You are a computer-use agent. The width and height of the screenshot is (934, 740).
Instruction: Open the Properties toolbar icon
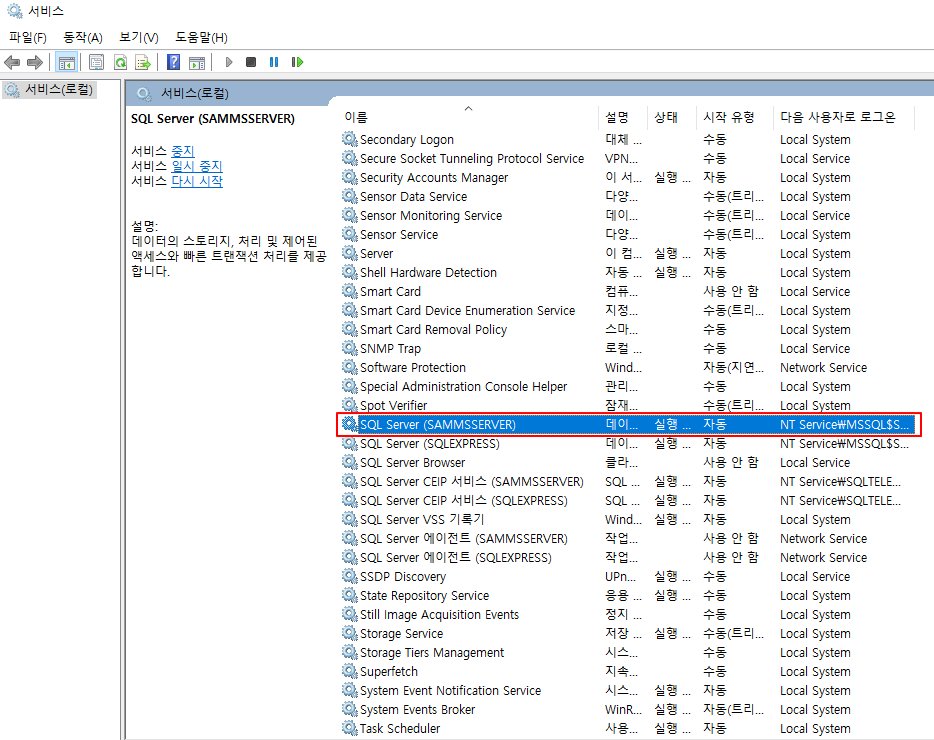pyautogui.click(x=96, y=62)
